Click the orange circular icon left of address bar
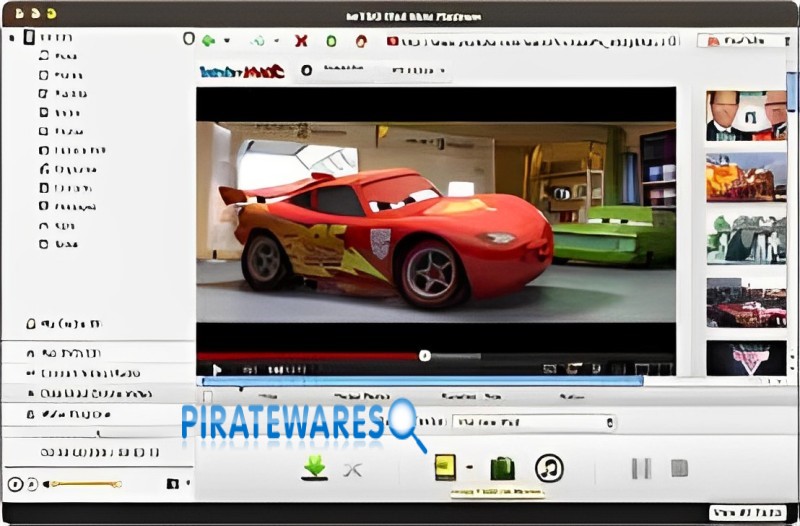This screenshot has width=800, height=526. [361, 41]
